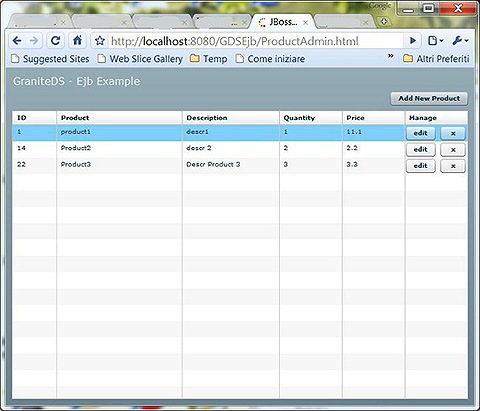The width and height of the screenshot is (480, 411).
Task: Close the JBoss tab
Action: click(305, 23)
